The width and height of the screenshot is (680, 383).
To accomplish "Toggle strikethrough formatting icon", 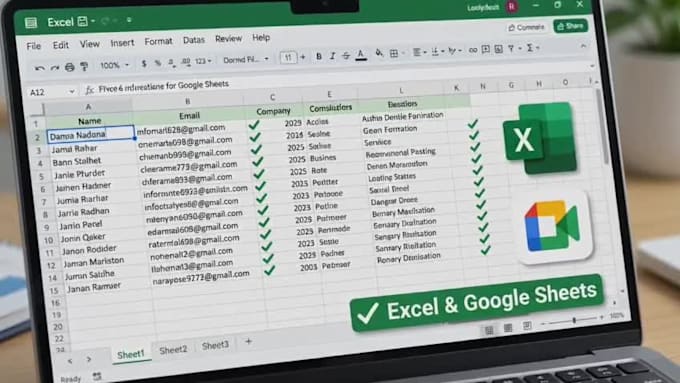I will [346, 56].
